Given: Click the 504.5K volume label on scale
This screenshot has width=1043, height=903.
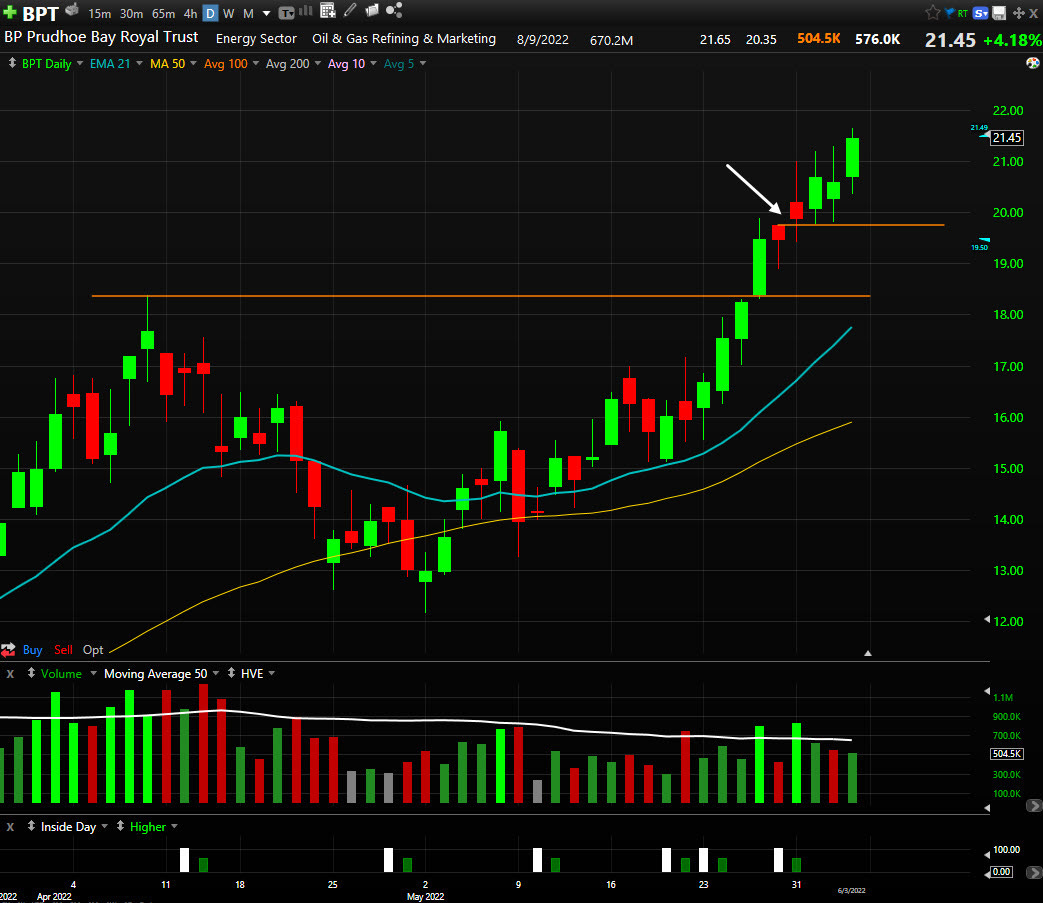Looking at the screenshot, I should 1006,753.
